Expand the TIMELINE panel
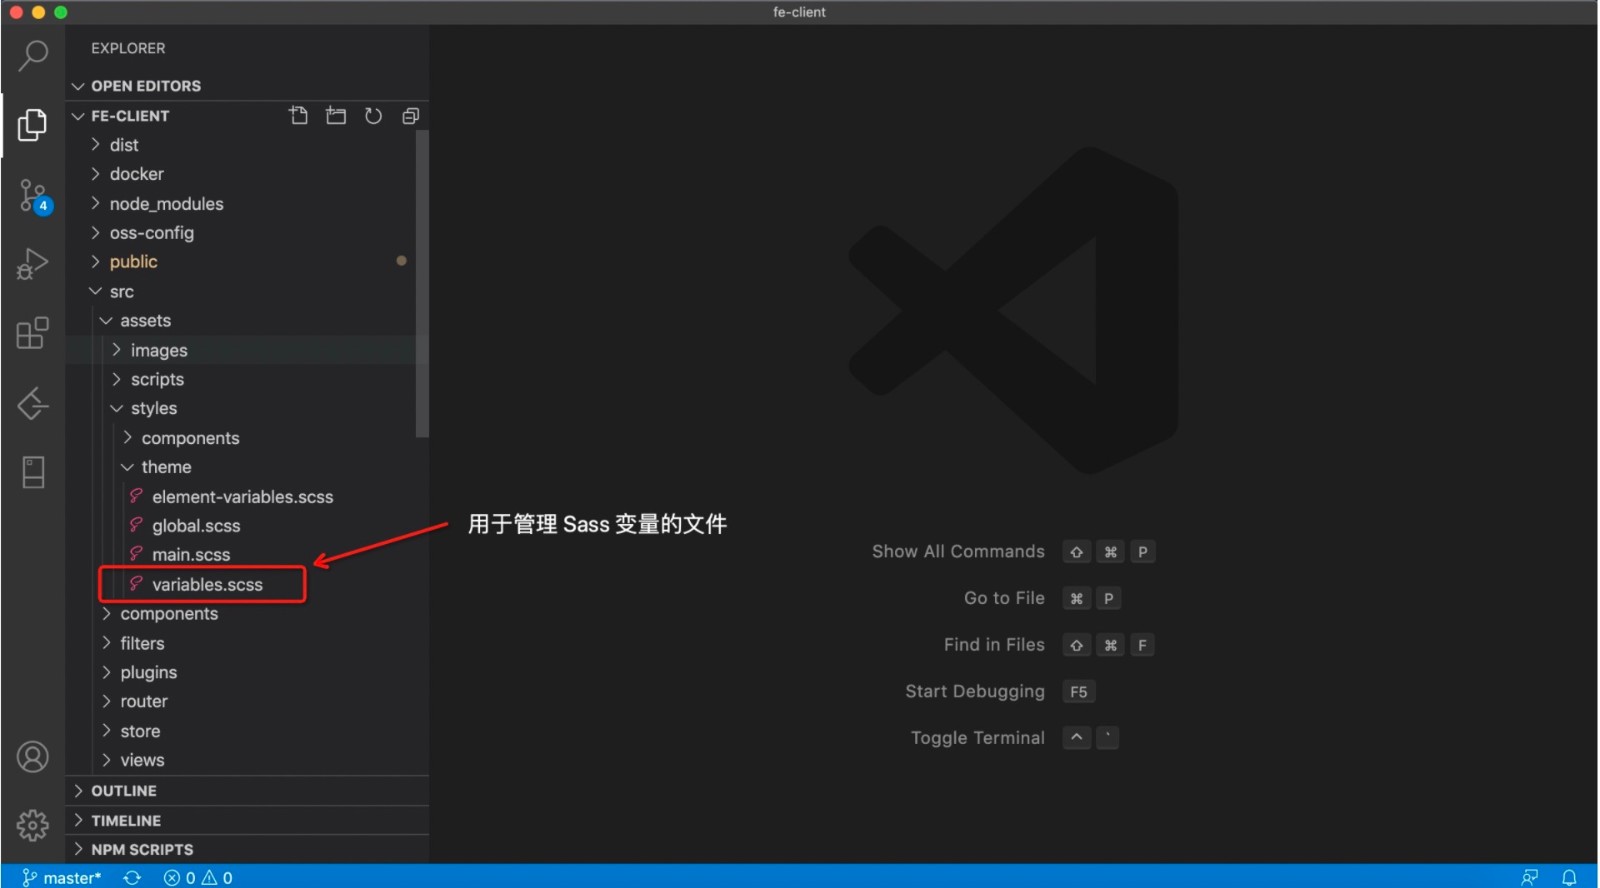This screenshot has width=1600, height=888. click(x=248, y=820)
